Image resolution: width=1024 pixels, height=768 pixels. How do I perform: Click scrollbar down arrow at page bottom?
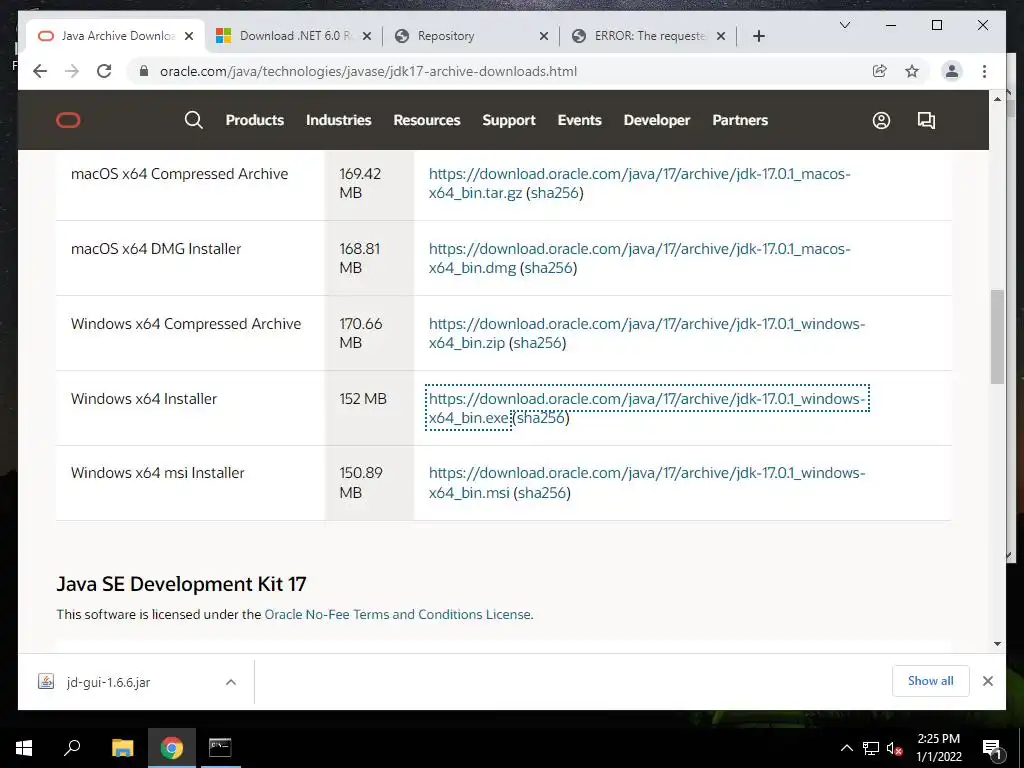click(x=997, y=643)
